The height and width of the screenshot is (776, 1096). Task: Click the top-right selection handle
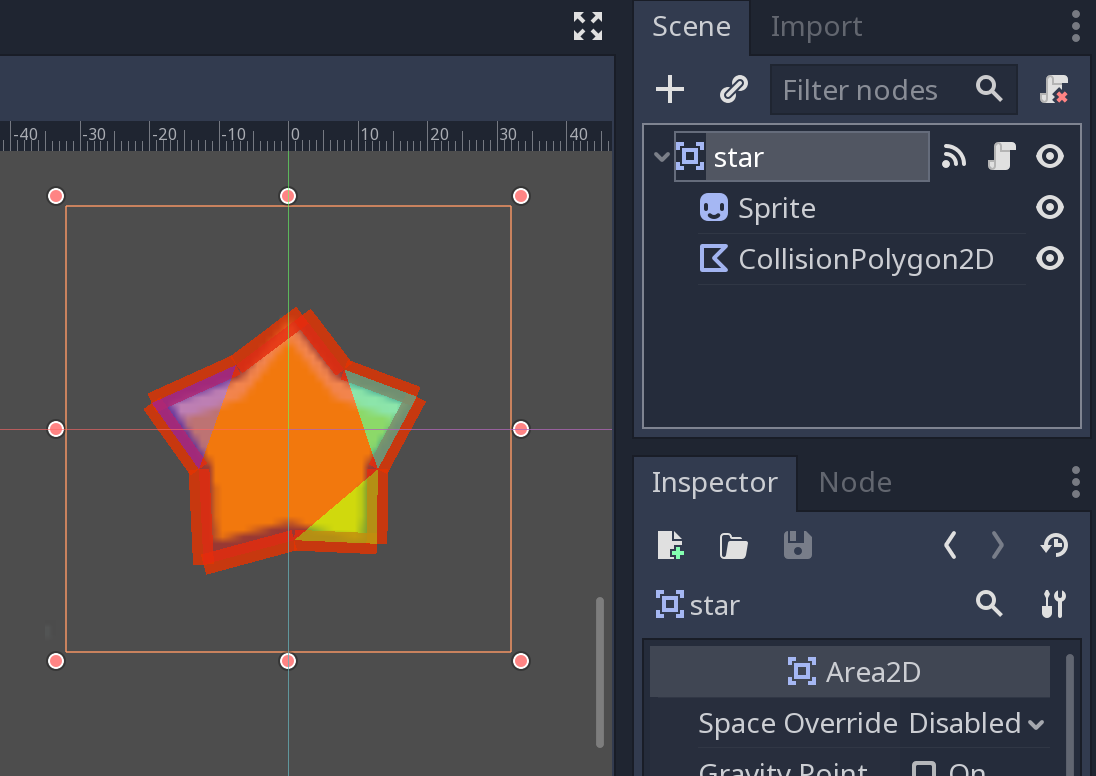pyautogui.click(x=521, y=196)
